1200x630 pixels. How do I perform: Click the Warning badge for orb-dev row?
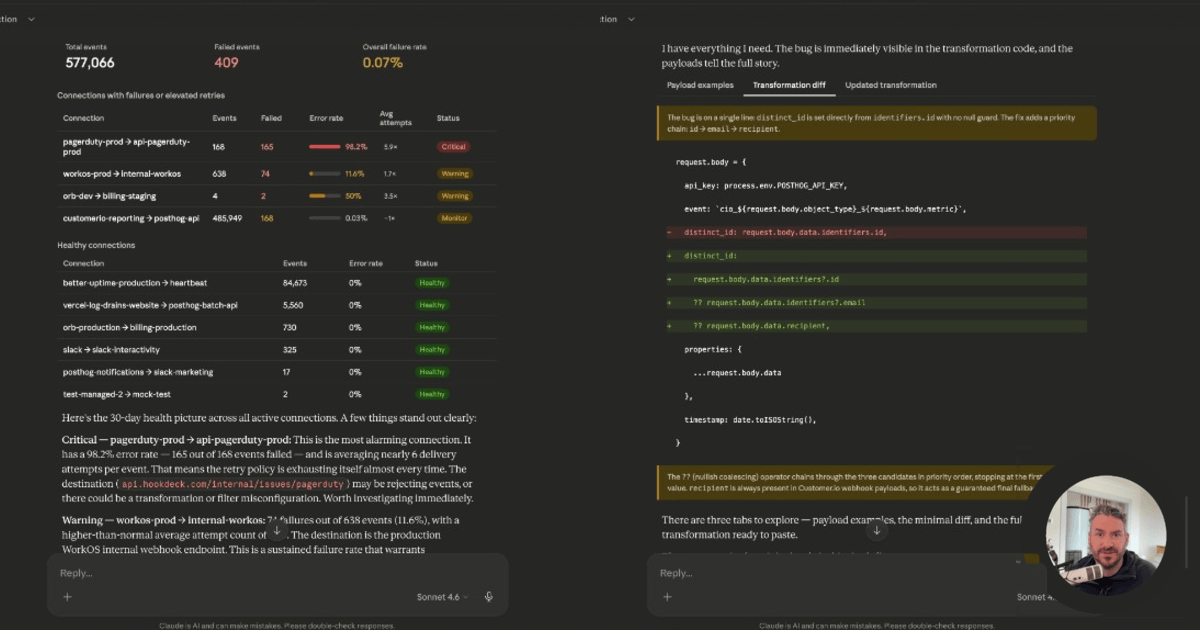point(455,196)
